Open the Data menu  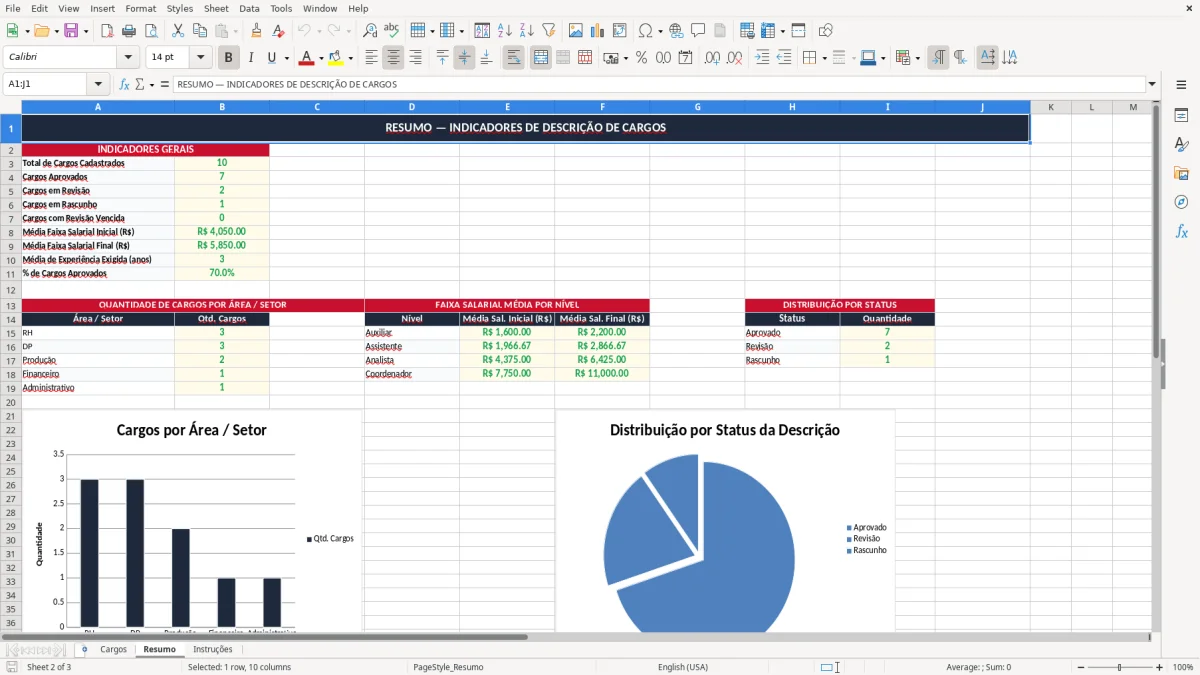(x=249, y=8)
